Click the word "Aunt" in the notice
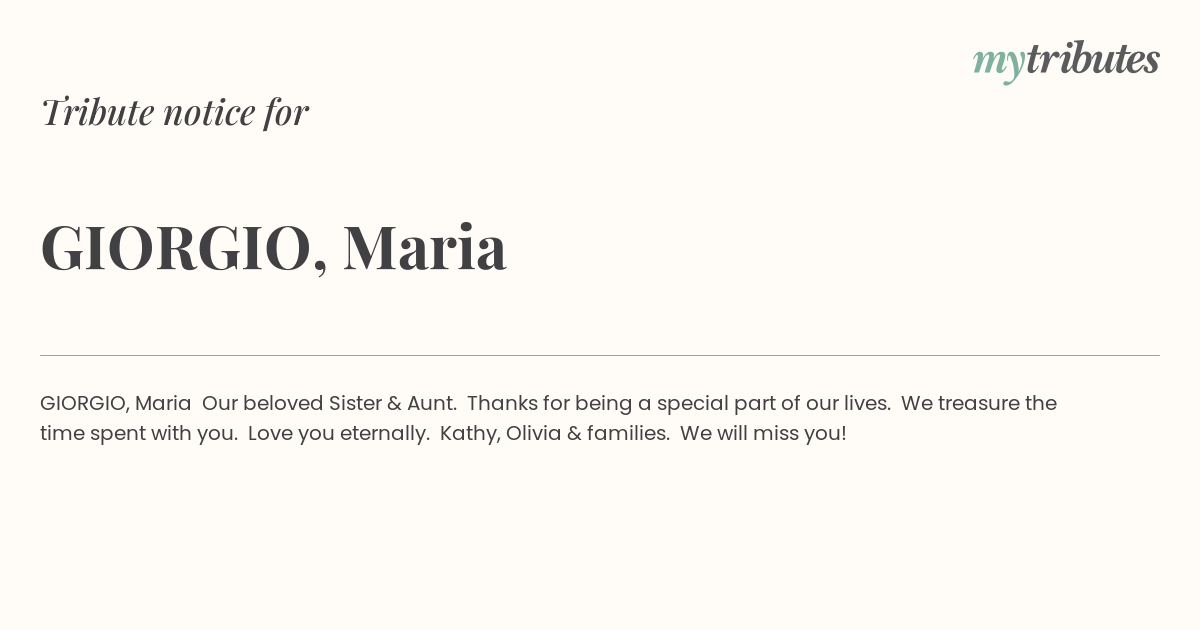The width and height of the screenshot is (1200, 630). point(430,403)
